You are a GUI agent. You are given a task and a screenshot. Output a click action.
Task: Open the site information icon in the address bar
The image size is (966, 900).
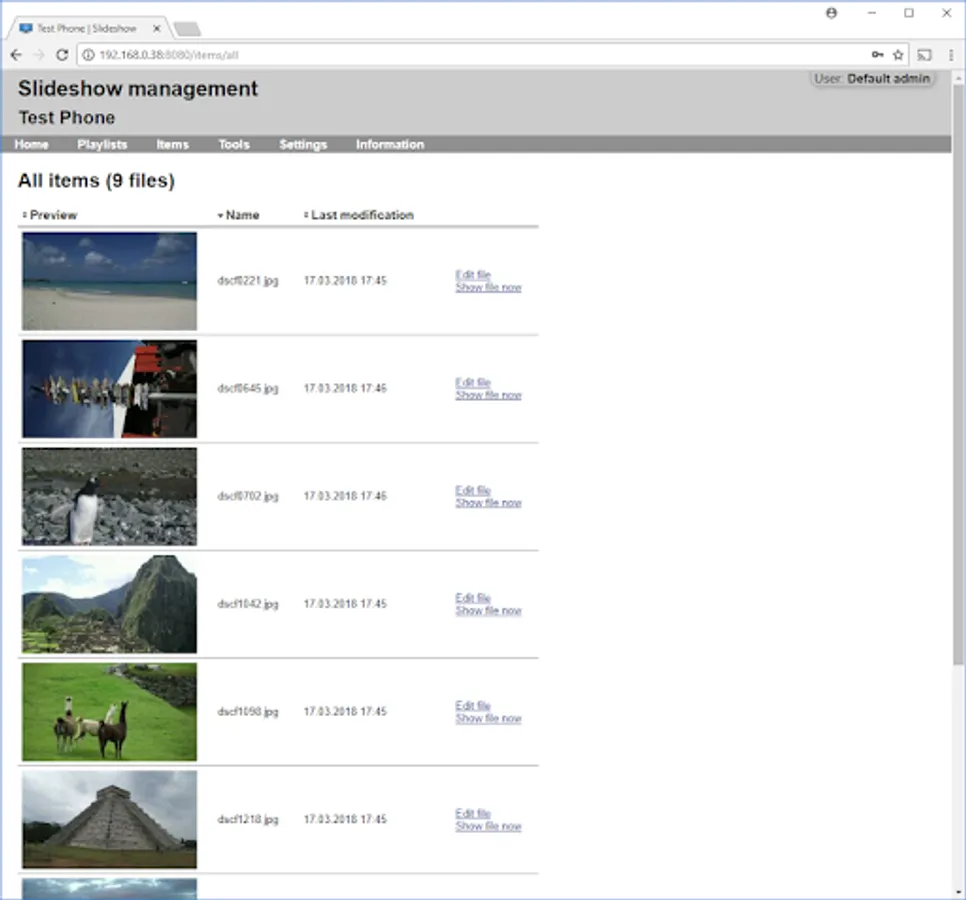pos(89,55)
